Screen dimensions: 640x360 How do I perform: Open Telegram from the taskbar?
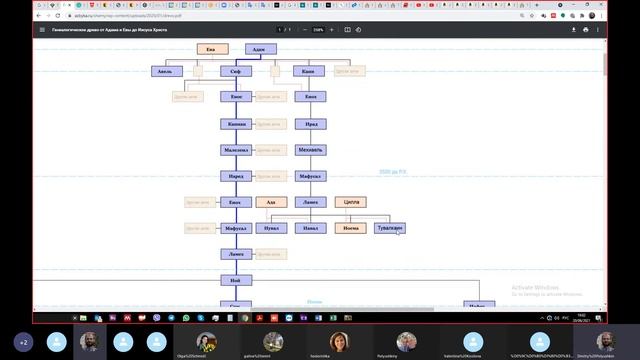point(171,318)
